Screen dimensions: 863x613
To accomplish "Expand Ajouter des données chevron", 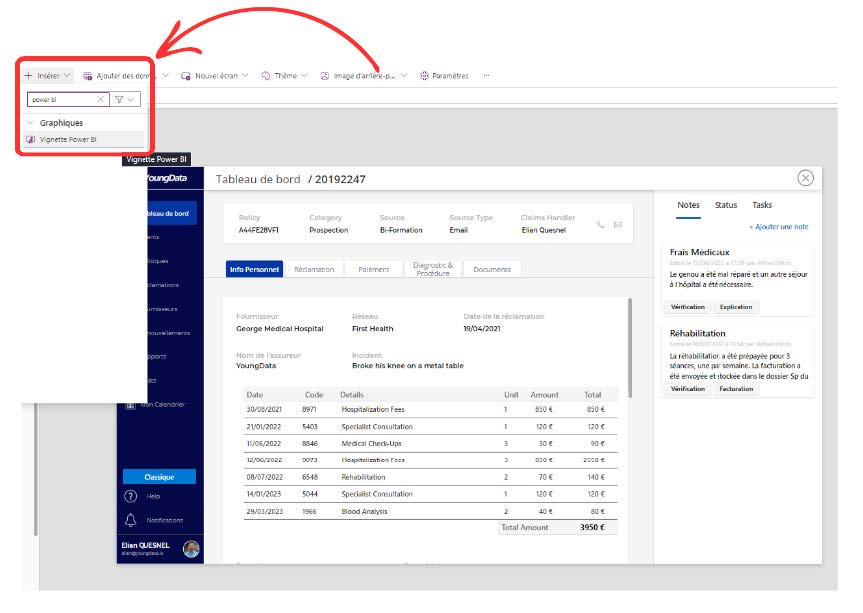I will click(x=165, y=75).
